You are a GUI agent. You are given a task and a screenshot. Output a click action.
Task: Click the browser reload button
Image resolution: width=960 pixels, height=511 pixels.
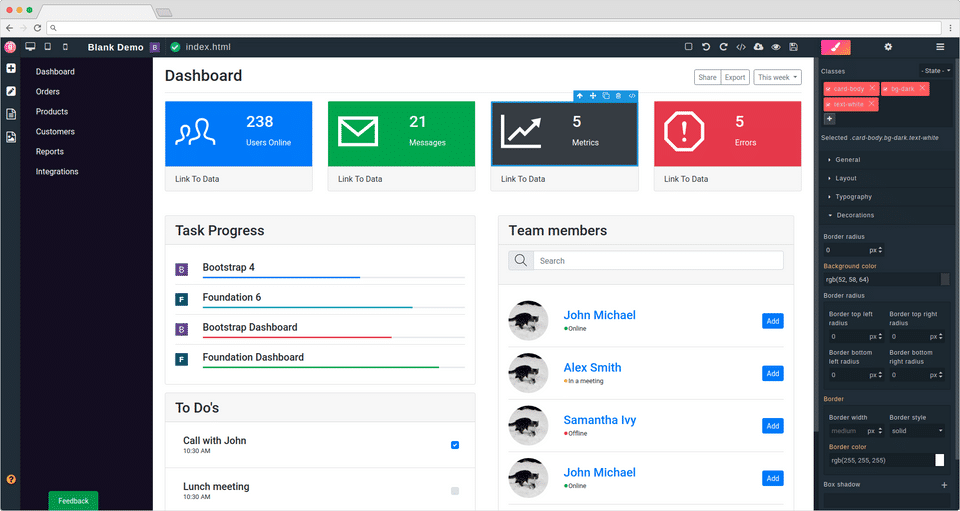pos(37,28)
